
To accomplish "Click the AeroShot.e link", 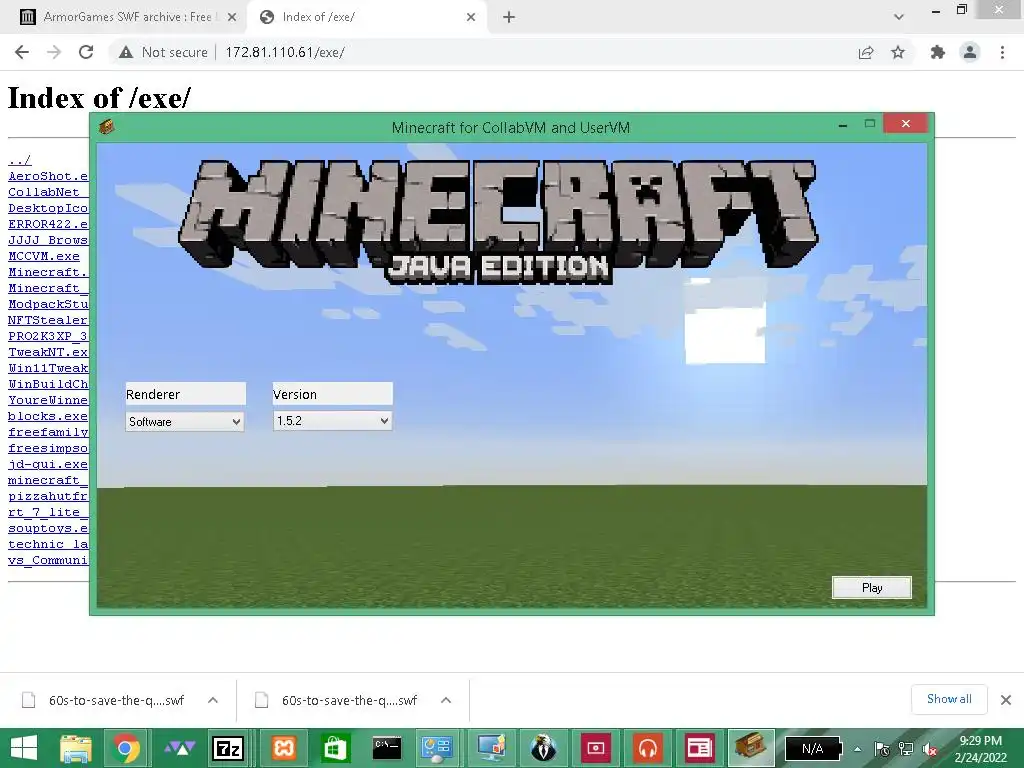I will pyautogui.click(x=48, y=176).
